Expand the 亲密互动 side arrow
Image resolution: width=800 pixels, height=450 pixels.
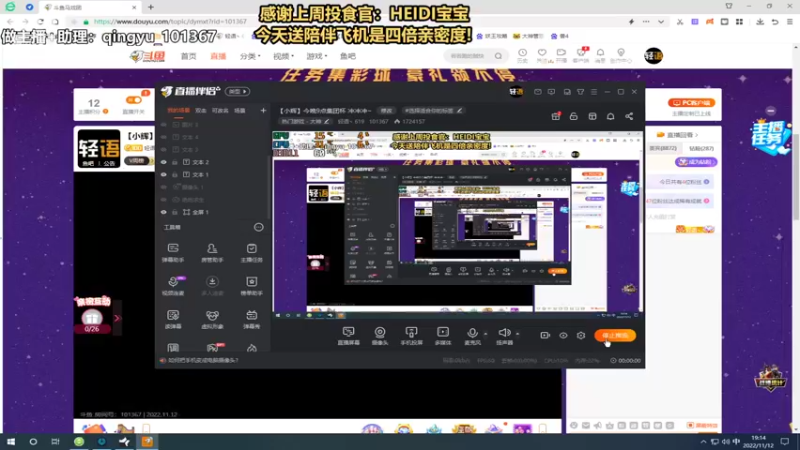coord(117,318)
